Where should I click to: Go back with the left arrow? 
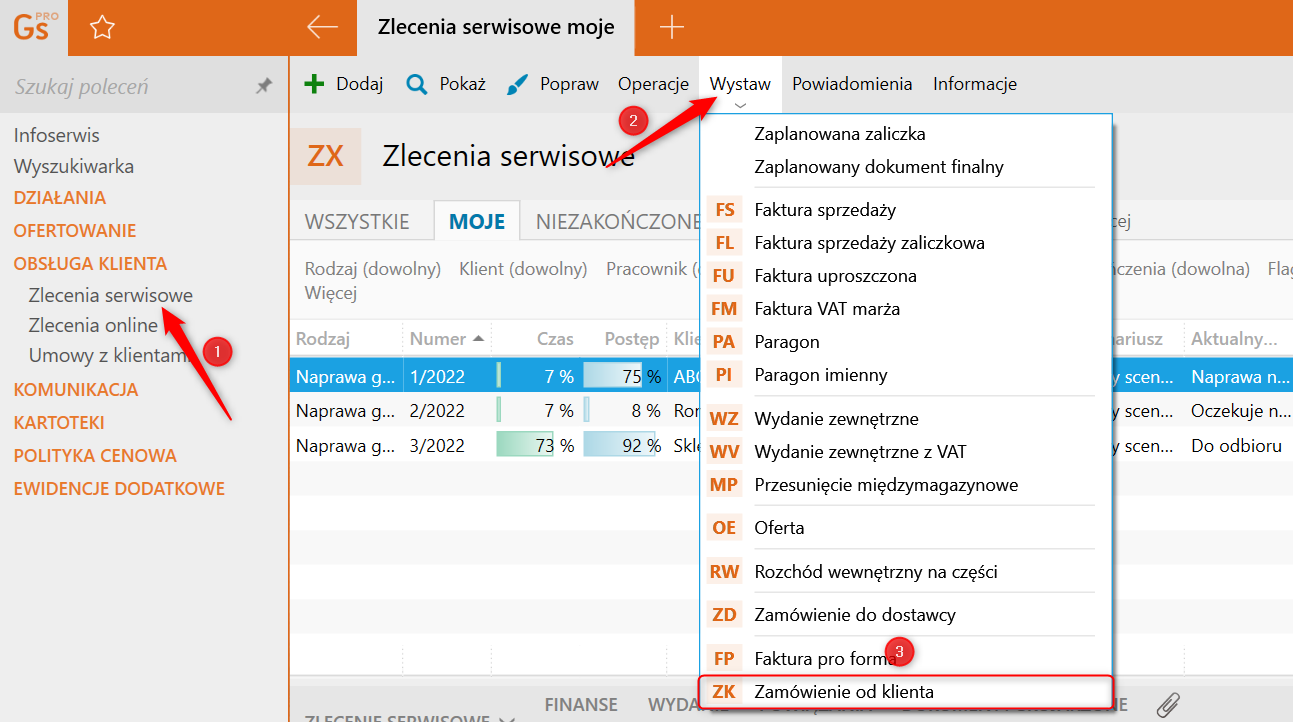[322, 27]
